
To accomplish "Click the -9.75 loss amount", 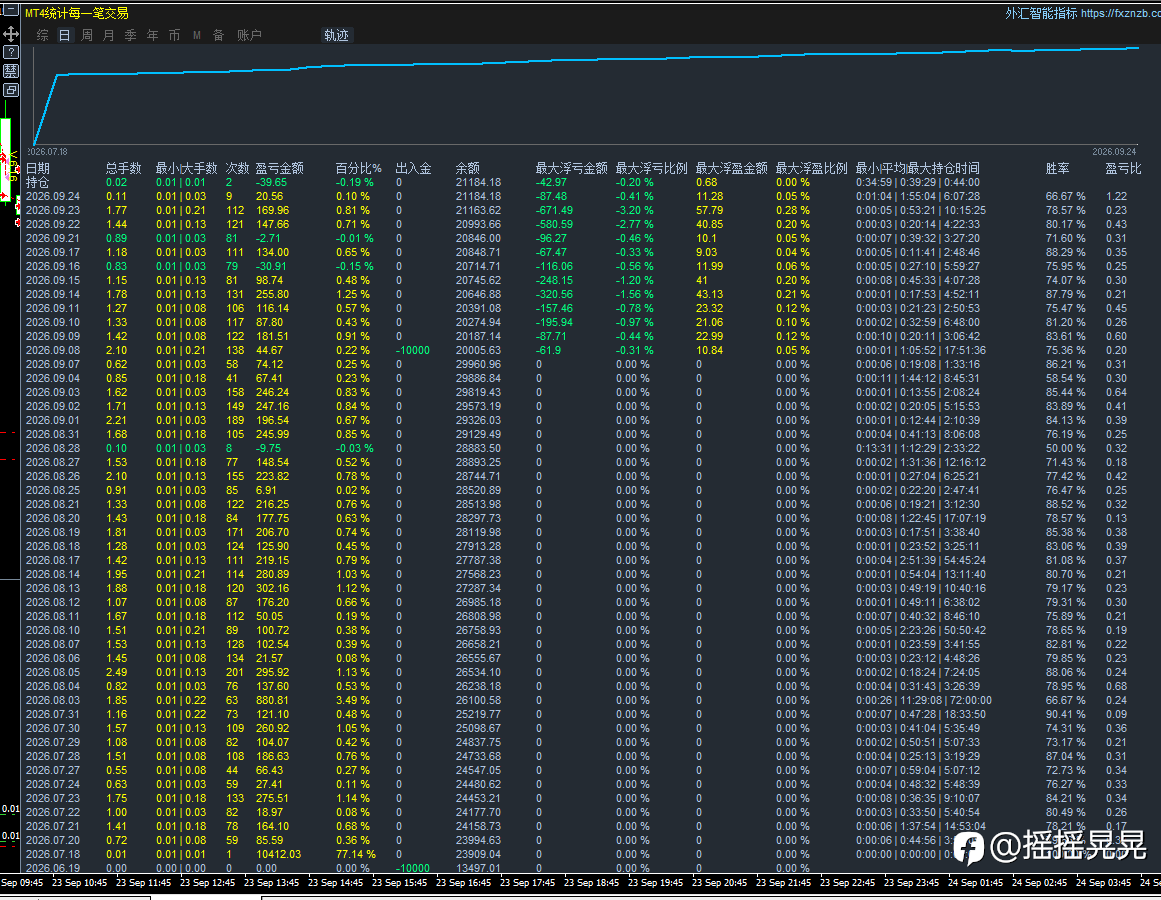I will point(268,448).
